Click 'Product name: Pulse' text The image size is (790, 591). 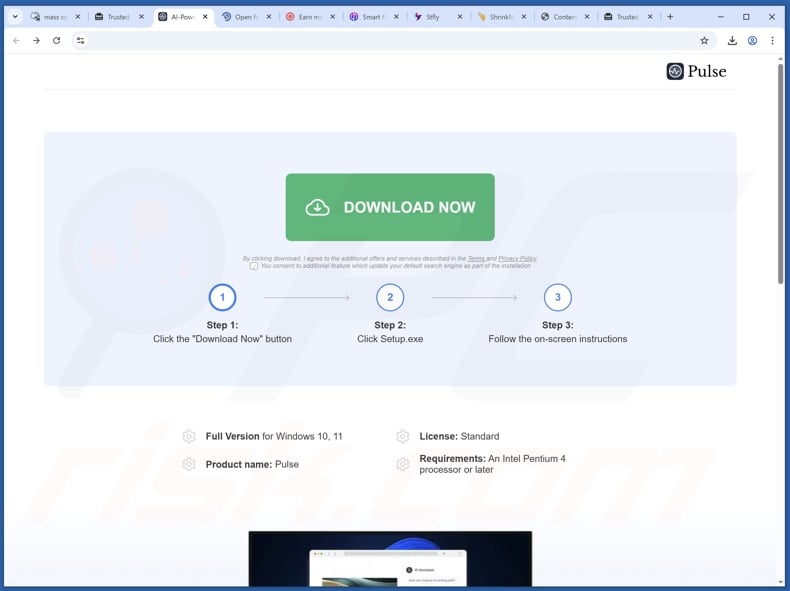[252, 464]
